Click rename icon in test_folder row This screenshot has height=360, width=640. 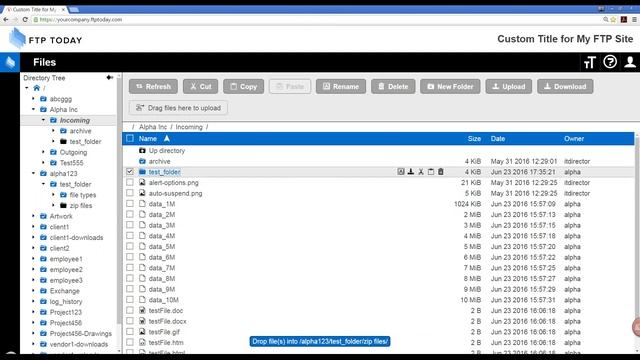pyautogui.click(x=401, y=172)
